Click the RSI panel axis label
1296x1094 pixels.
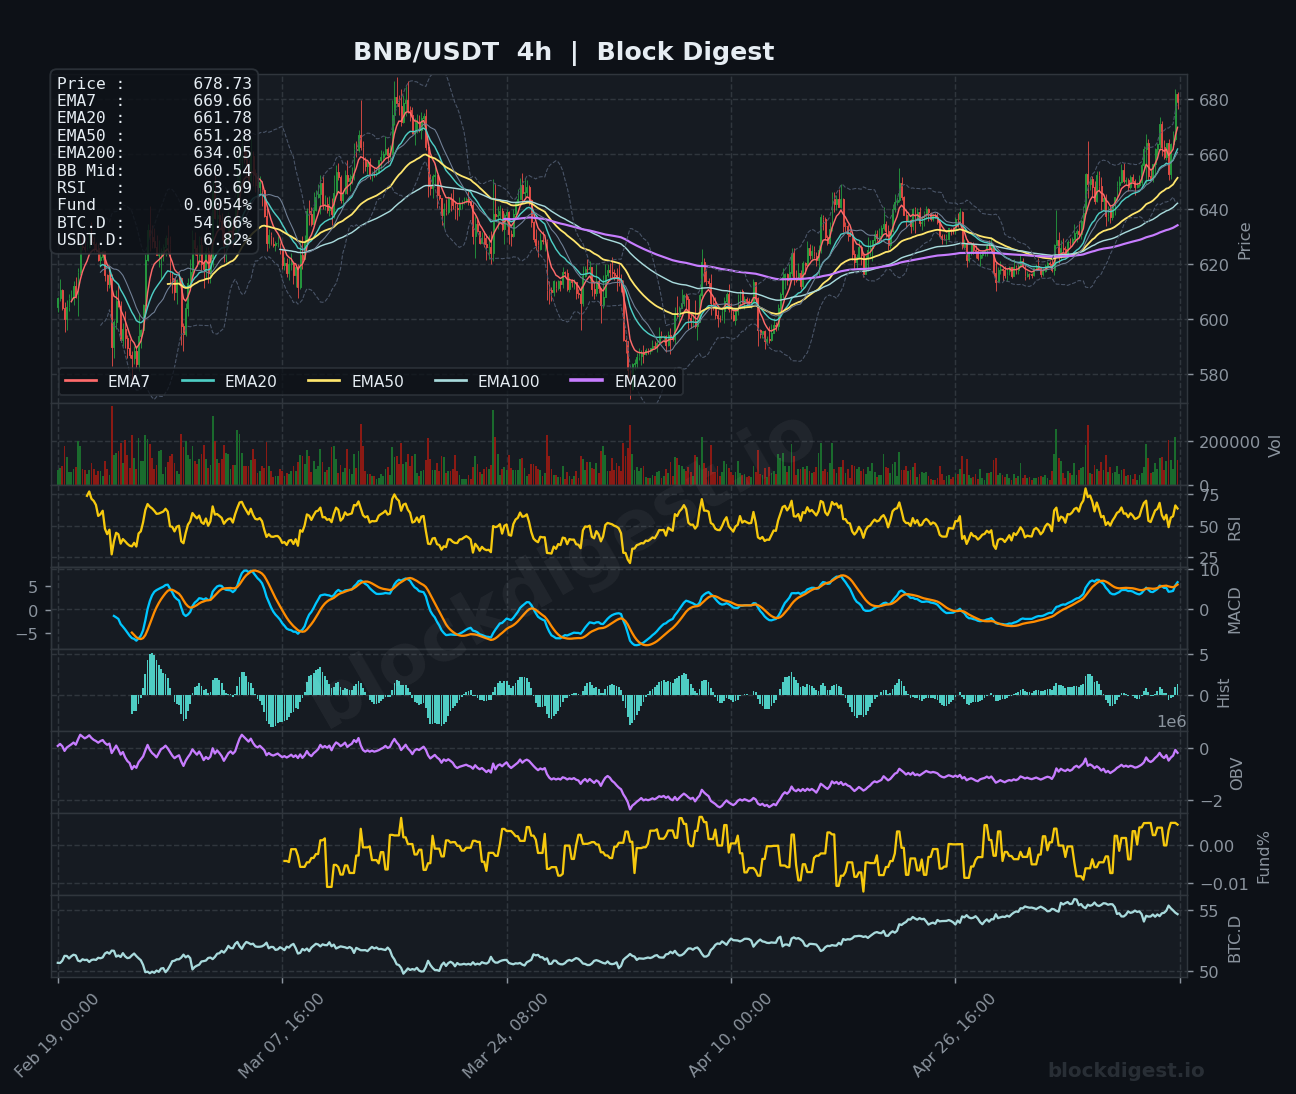(1235, 529)
